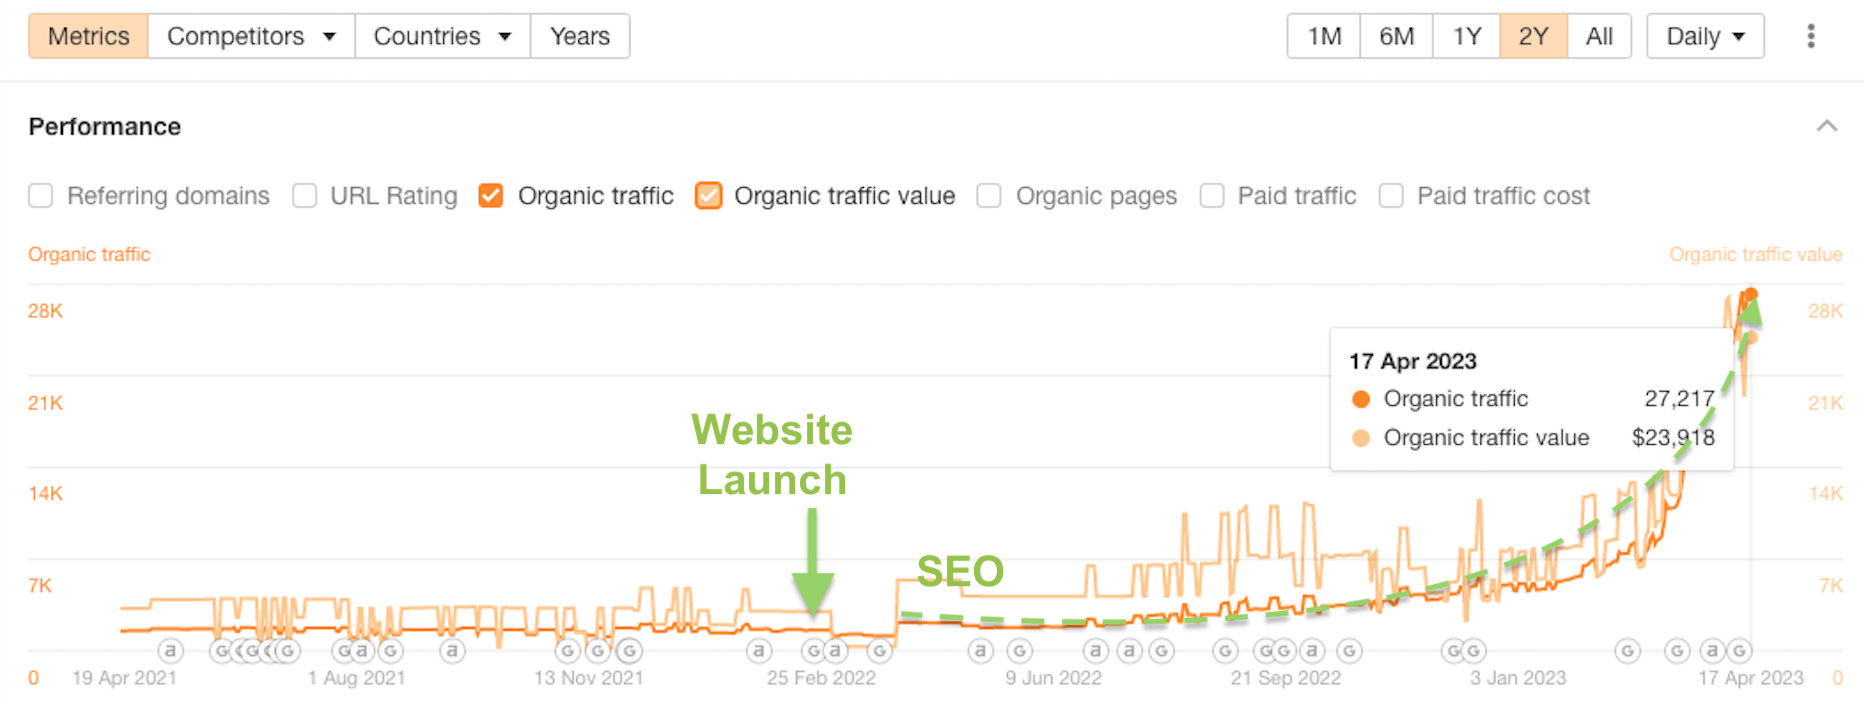This screenshot has width=1864, height=703.
Task: Collapse the Performance section chevron
Action: (x=1827, y=127)
